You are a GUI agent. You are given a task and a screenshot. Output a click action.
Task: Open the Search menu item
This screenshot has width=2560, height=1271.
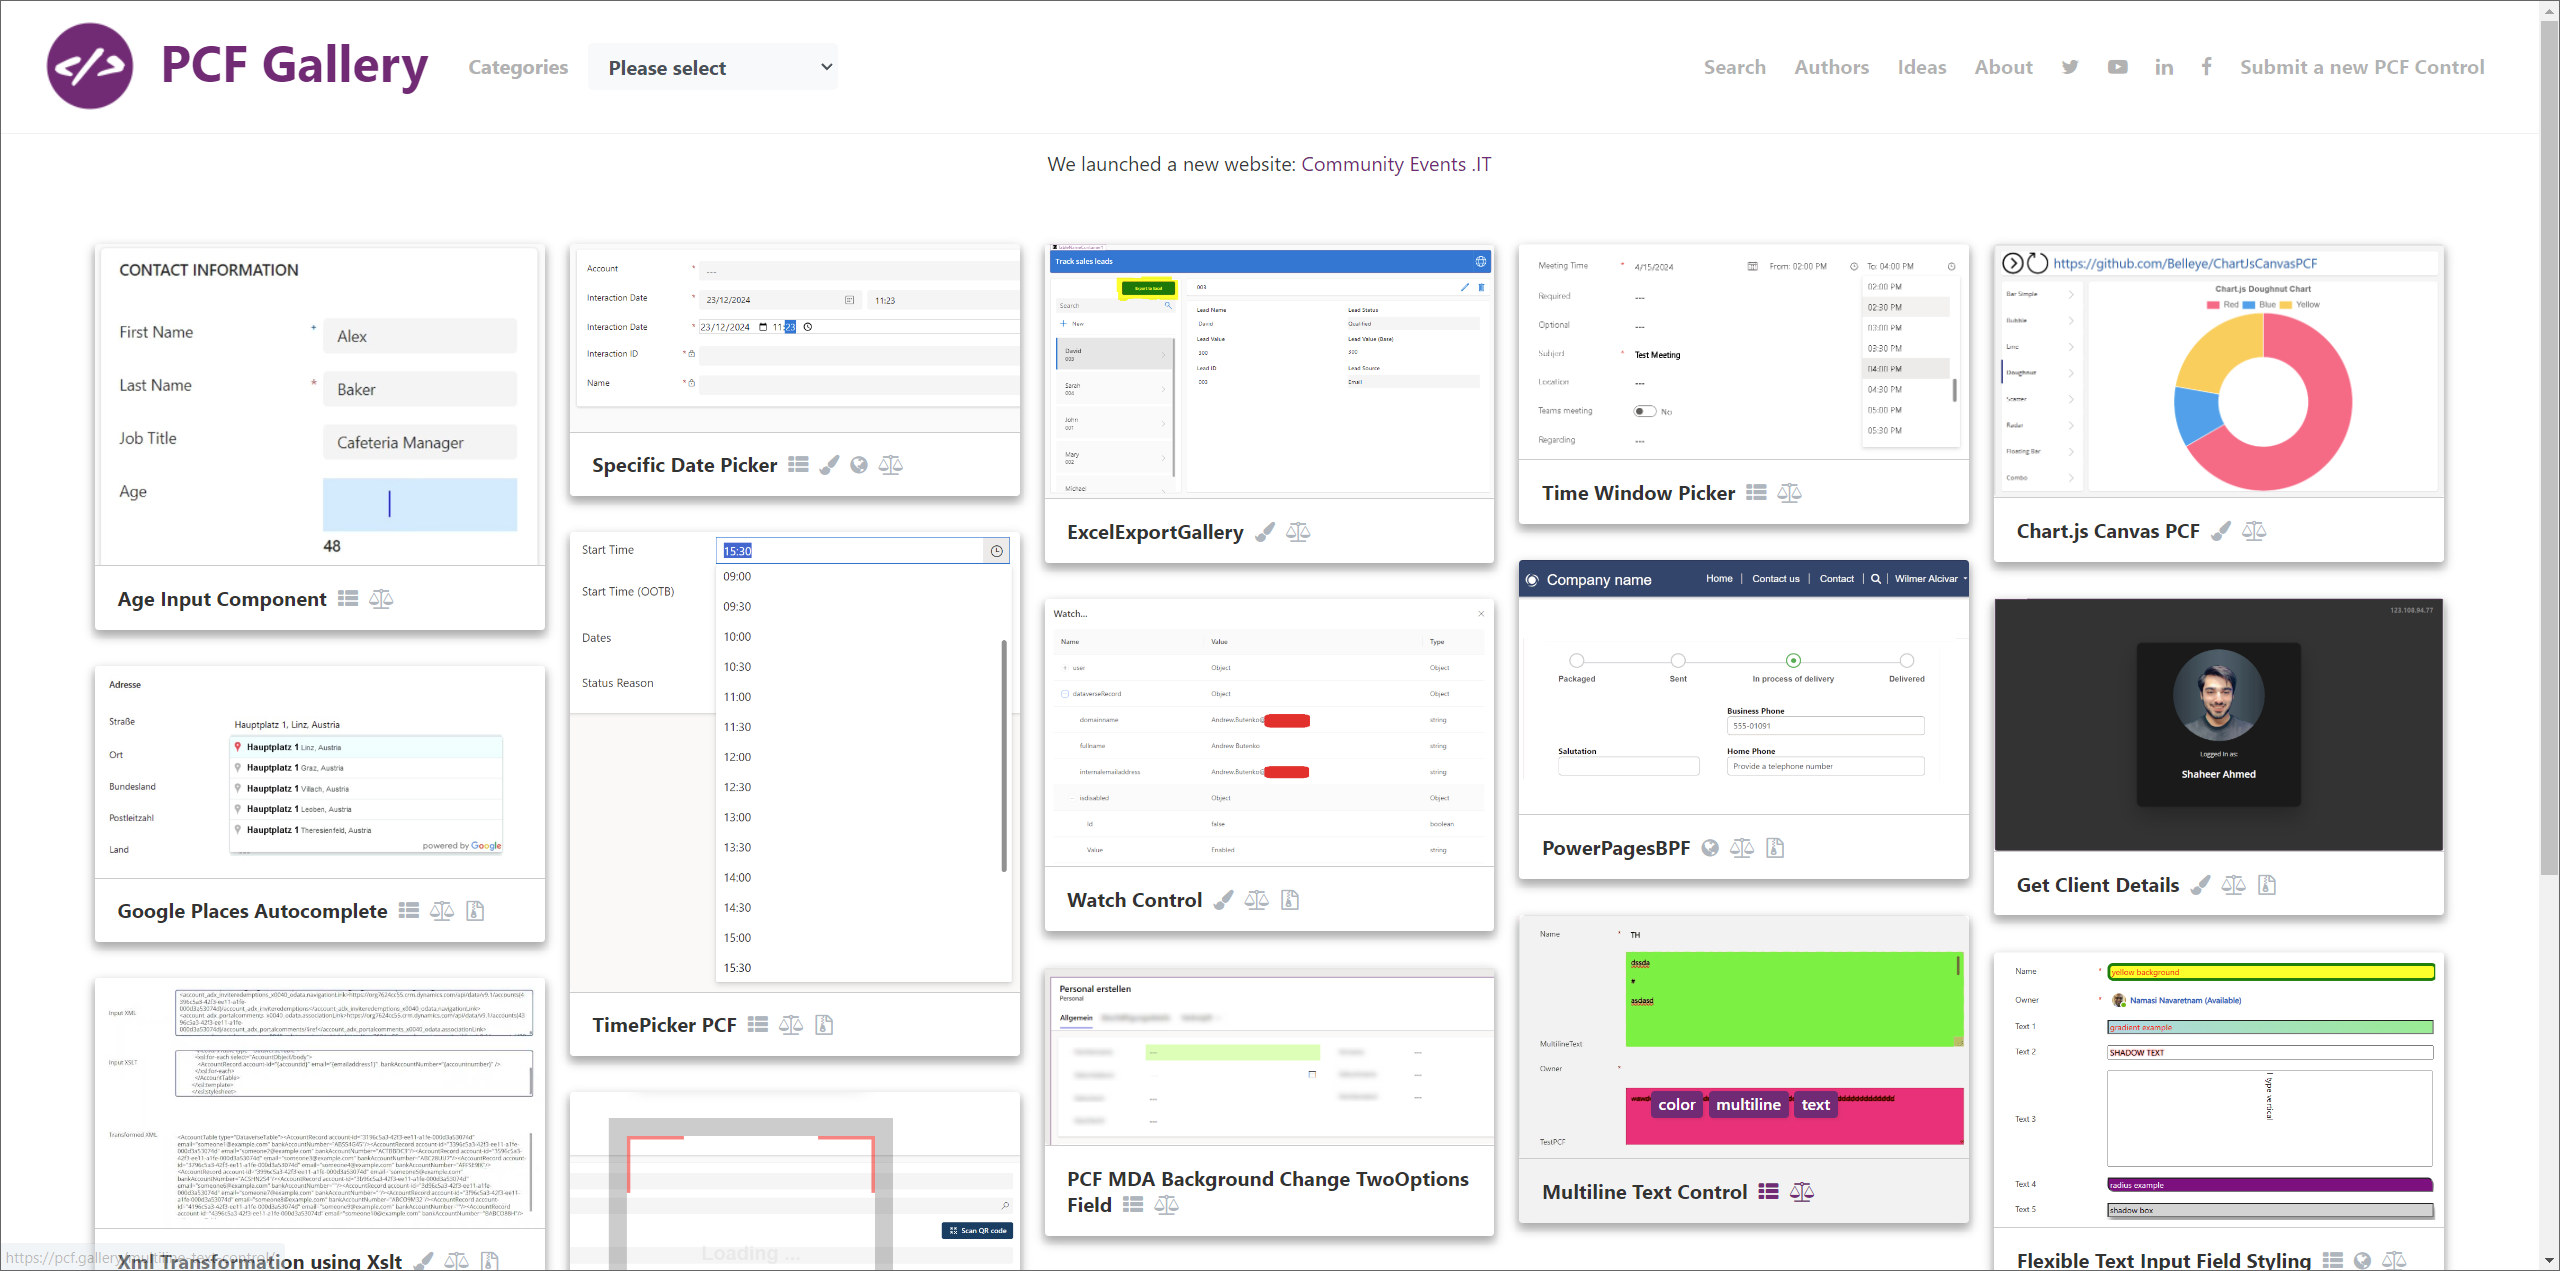point(1735,67)
